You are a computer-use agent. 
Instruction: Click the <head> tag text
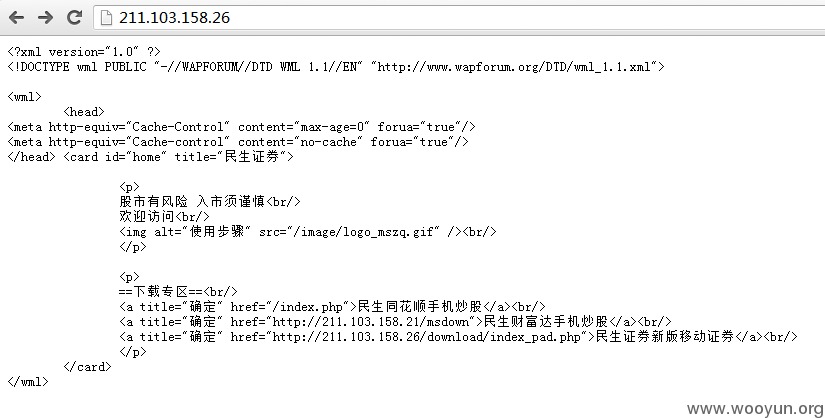(x=84, y=112)
